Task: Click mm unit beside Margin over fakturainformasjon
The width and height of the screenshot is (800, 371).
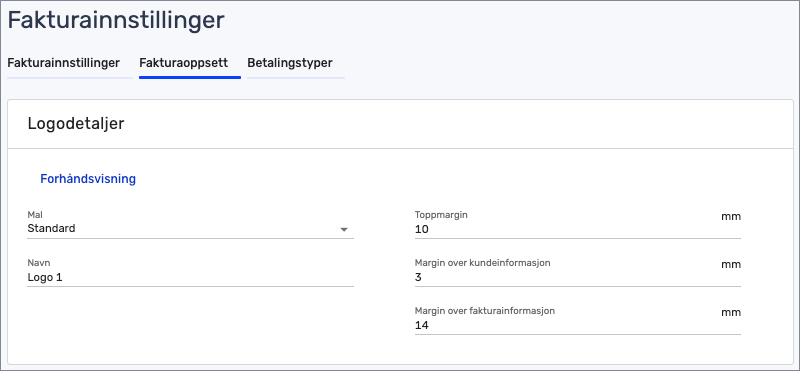Action: pyautogui.click(x=731, y=312)
